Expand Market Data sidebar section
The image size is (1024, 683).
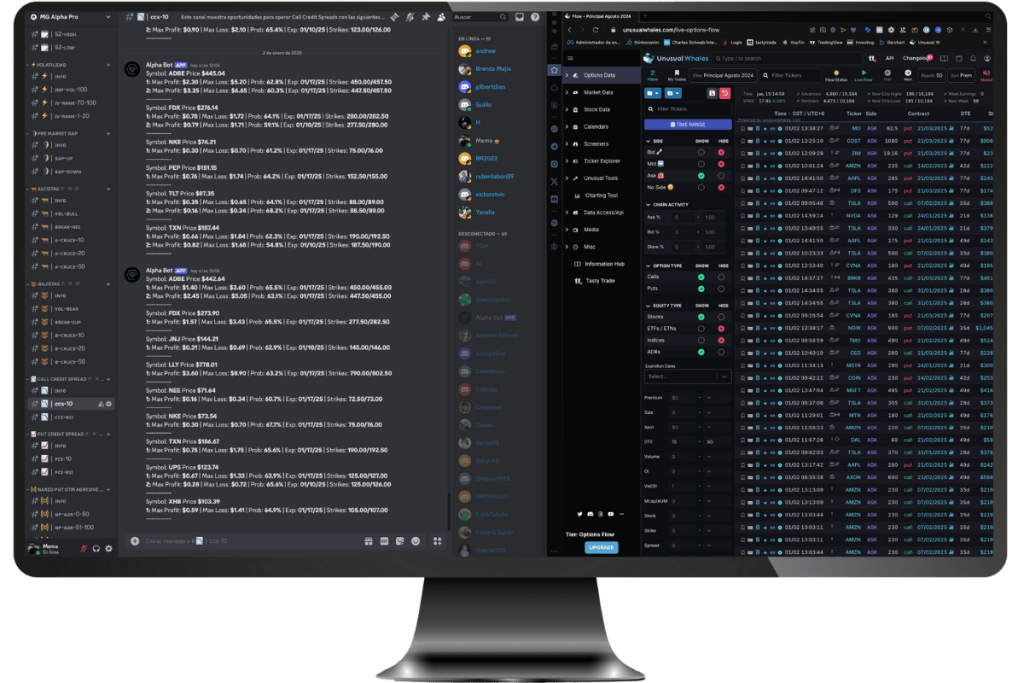pos(599,92)
